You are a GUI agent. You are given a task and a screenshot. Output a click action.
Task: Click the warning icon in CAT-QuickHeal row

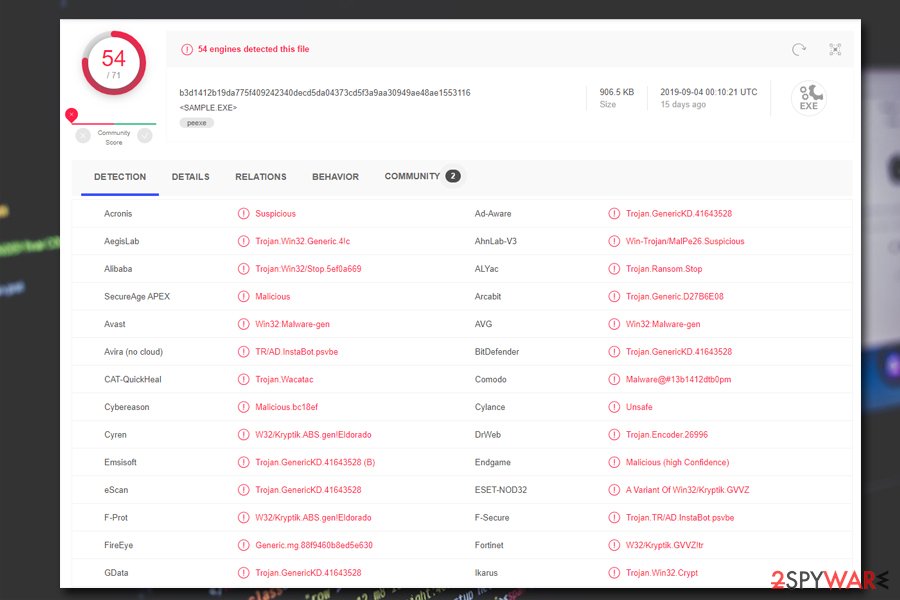tap(243, 379)
